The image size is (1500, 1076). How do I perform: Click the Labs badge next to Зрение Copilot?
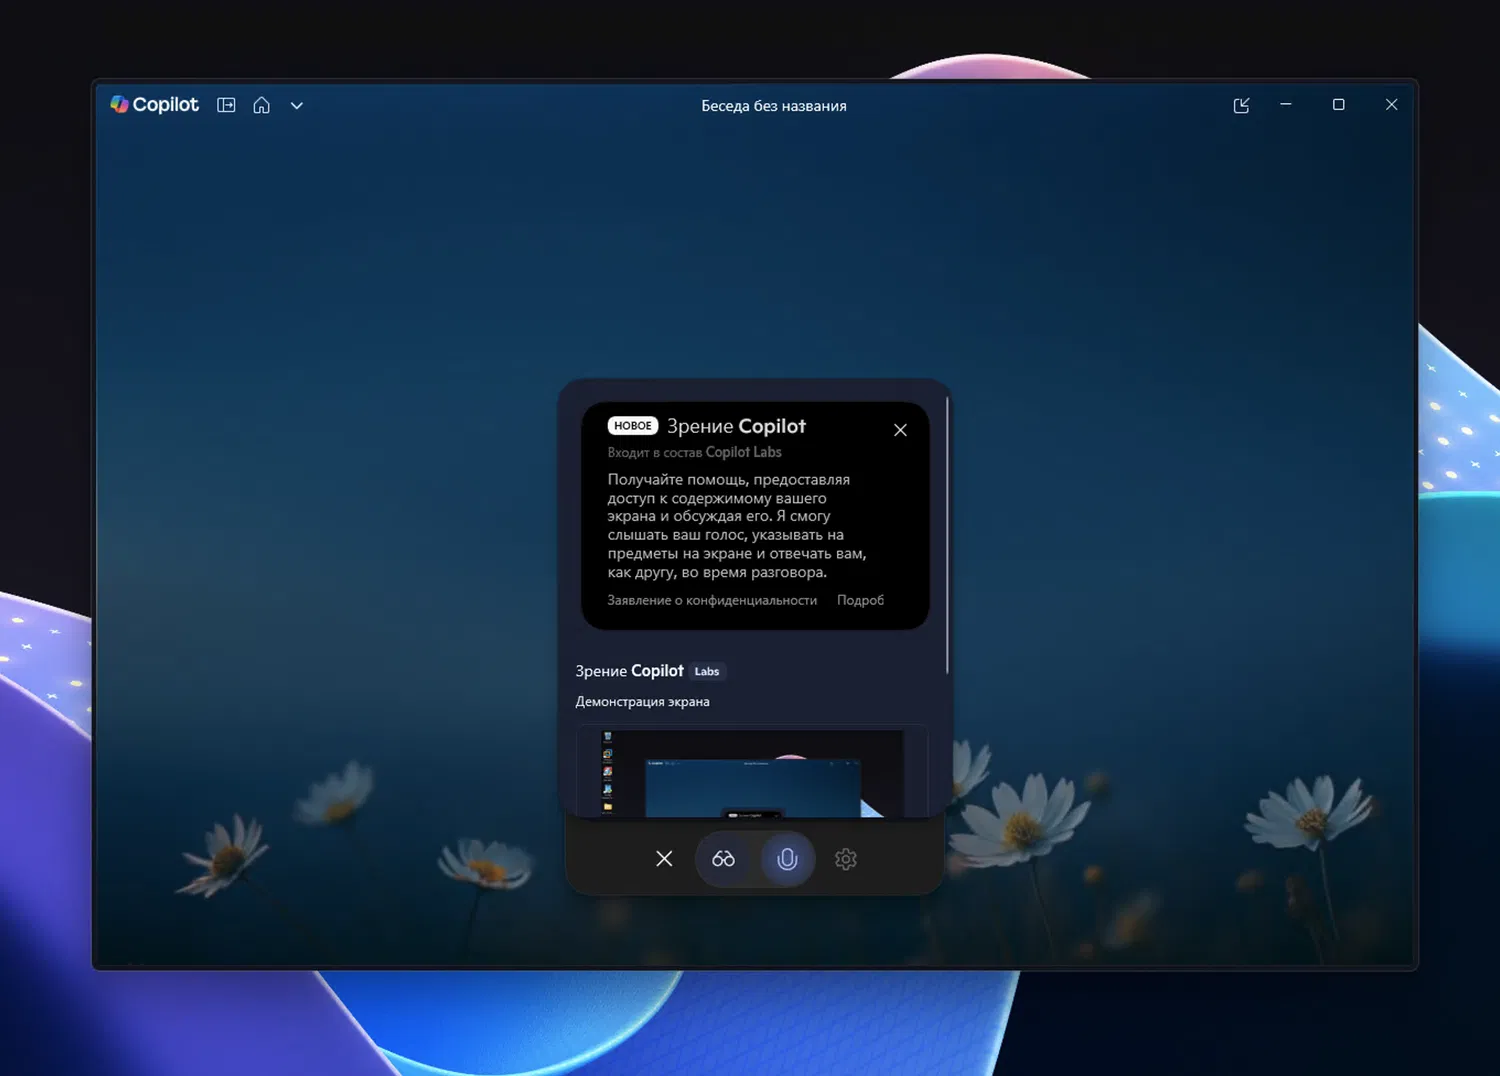[707, 672]
